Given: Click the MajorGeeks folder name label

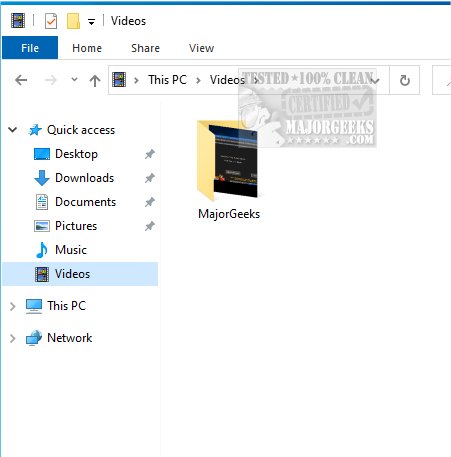Looking at the screenshot, I should point(229,214).
